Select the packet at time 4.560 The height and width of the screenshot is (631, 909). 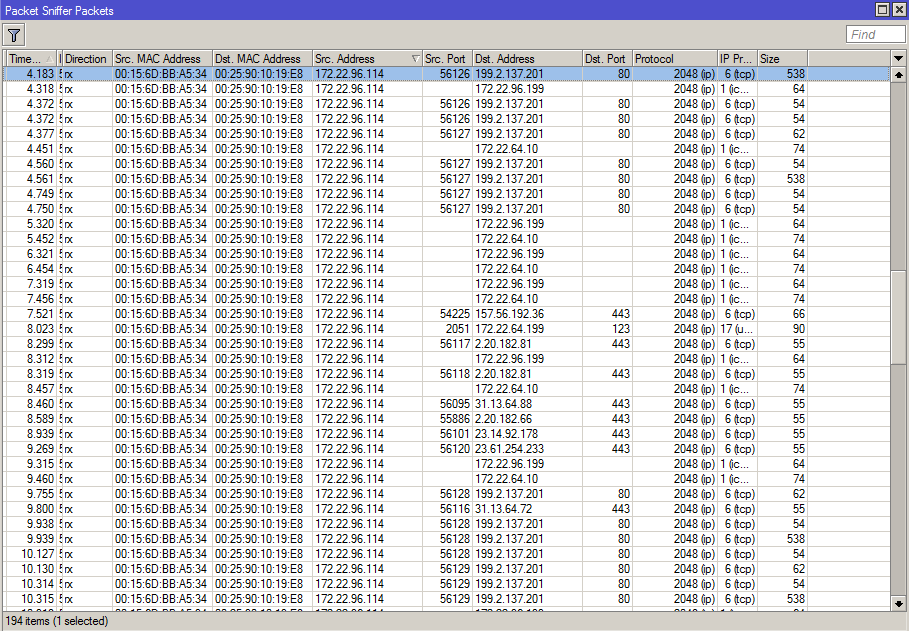(x=446, y=164)
